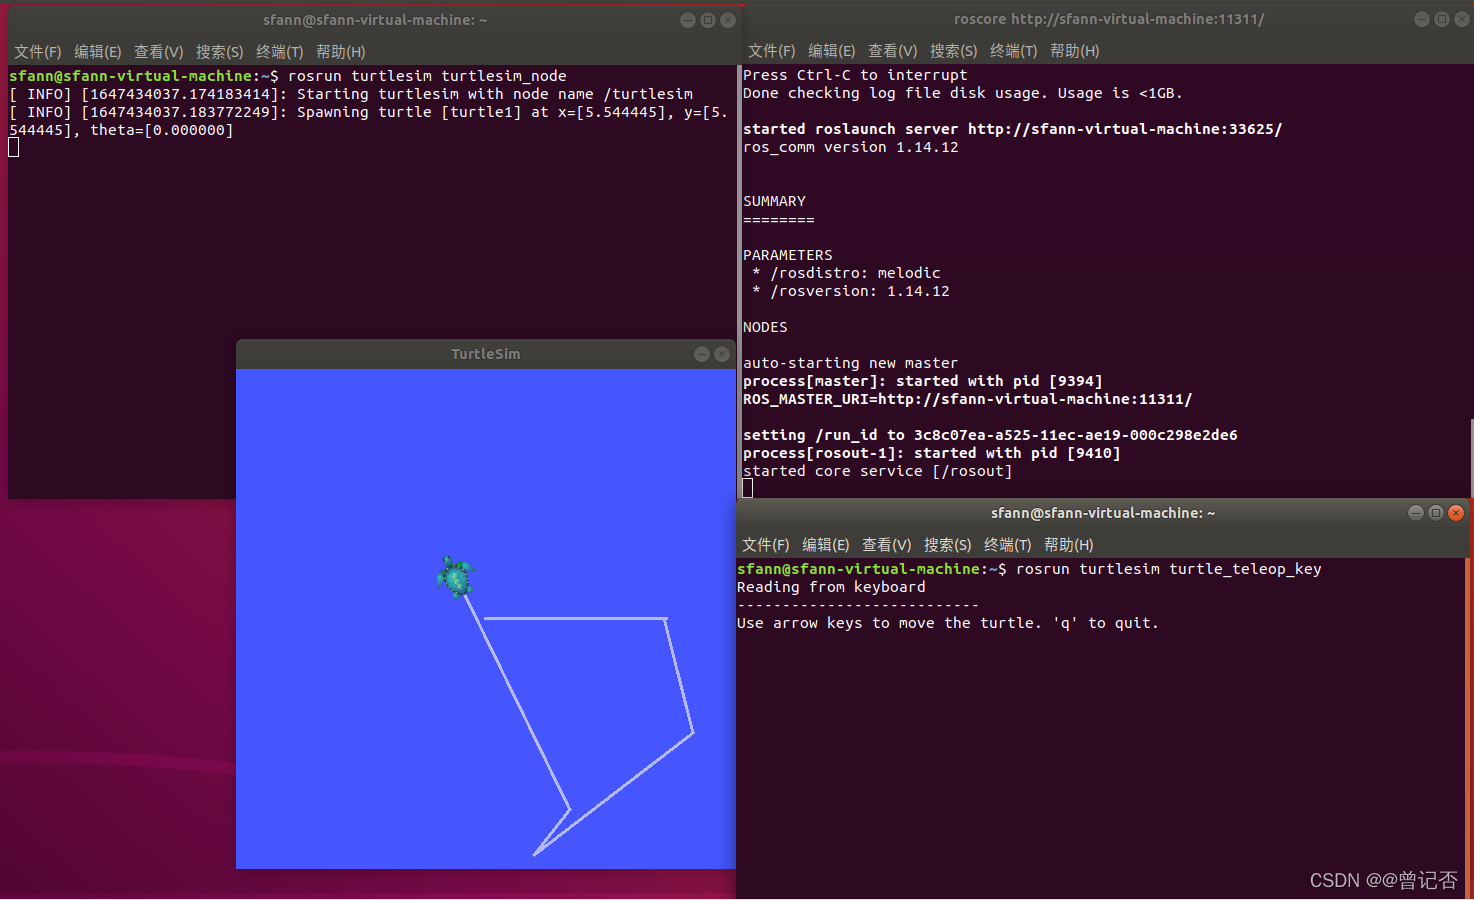Click 'setting /run_id to' line
The image size is (1474, 900).
click(x=990, y=435)
